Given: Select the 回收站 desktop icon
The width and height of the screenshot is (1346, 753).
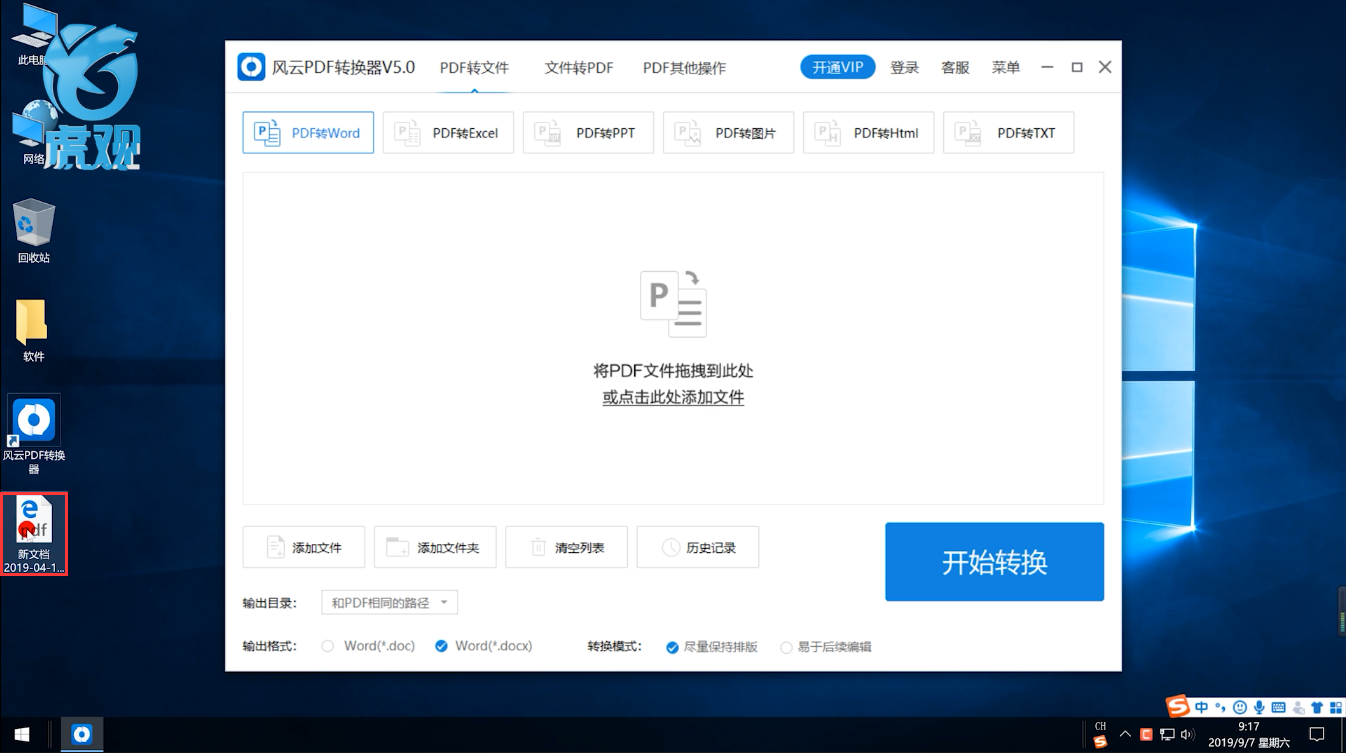Looking at the screenshot, I should tap(34, 231).
